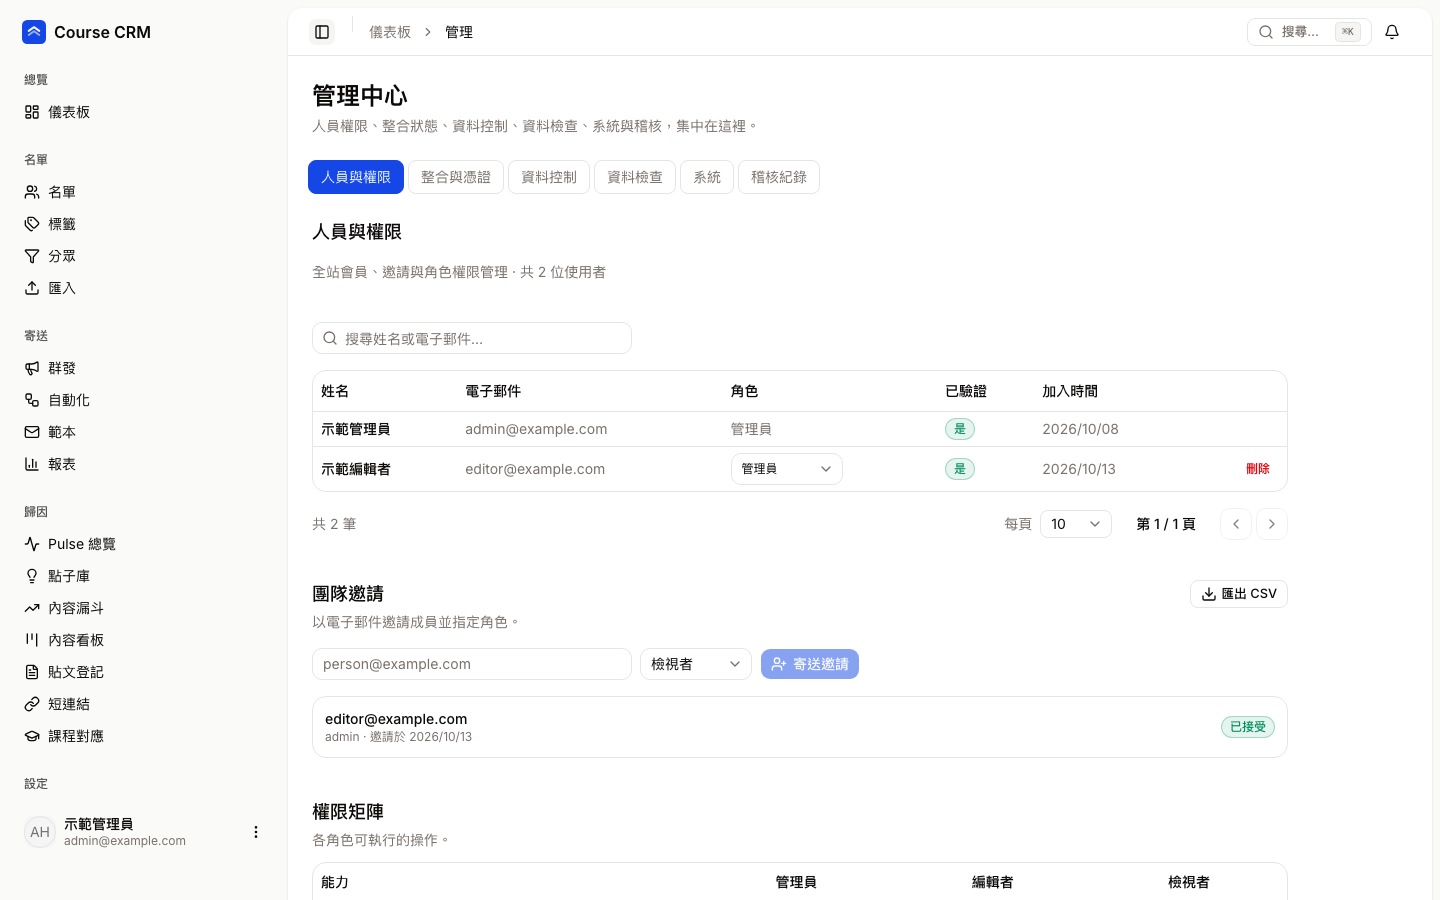Switch to 稽核紀錄 tab
This screenshot has width=1440, height=900.
(779, 177)
